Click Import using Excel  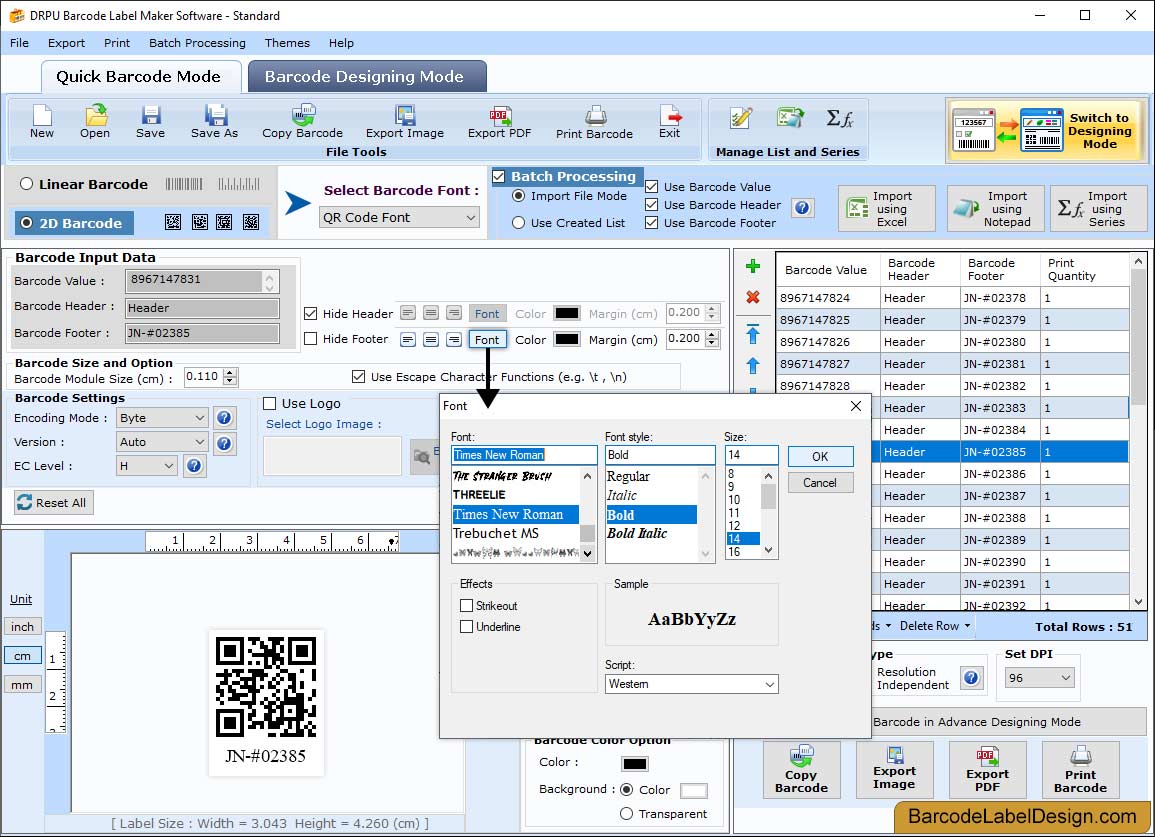pos(887,209)
